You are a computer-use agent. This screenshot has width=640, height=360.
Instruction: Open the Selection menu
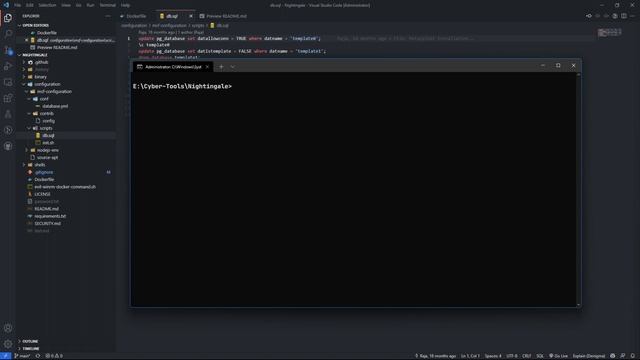47,5
